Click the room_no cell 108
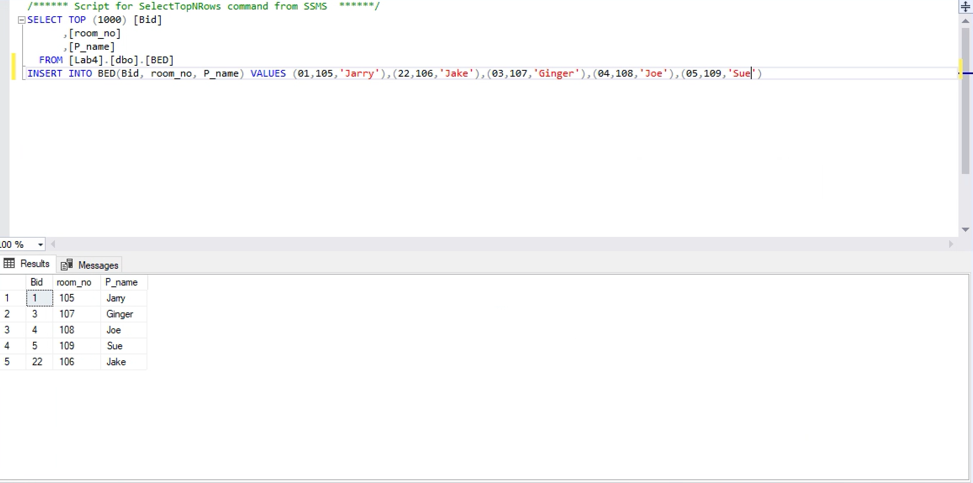The image size is (973, 483). [77, 330]
